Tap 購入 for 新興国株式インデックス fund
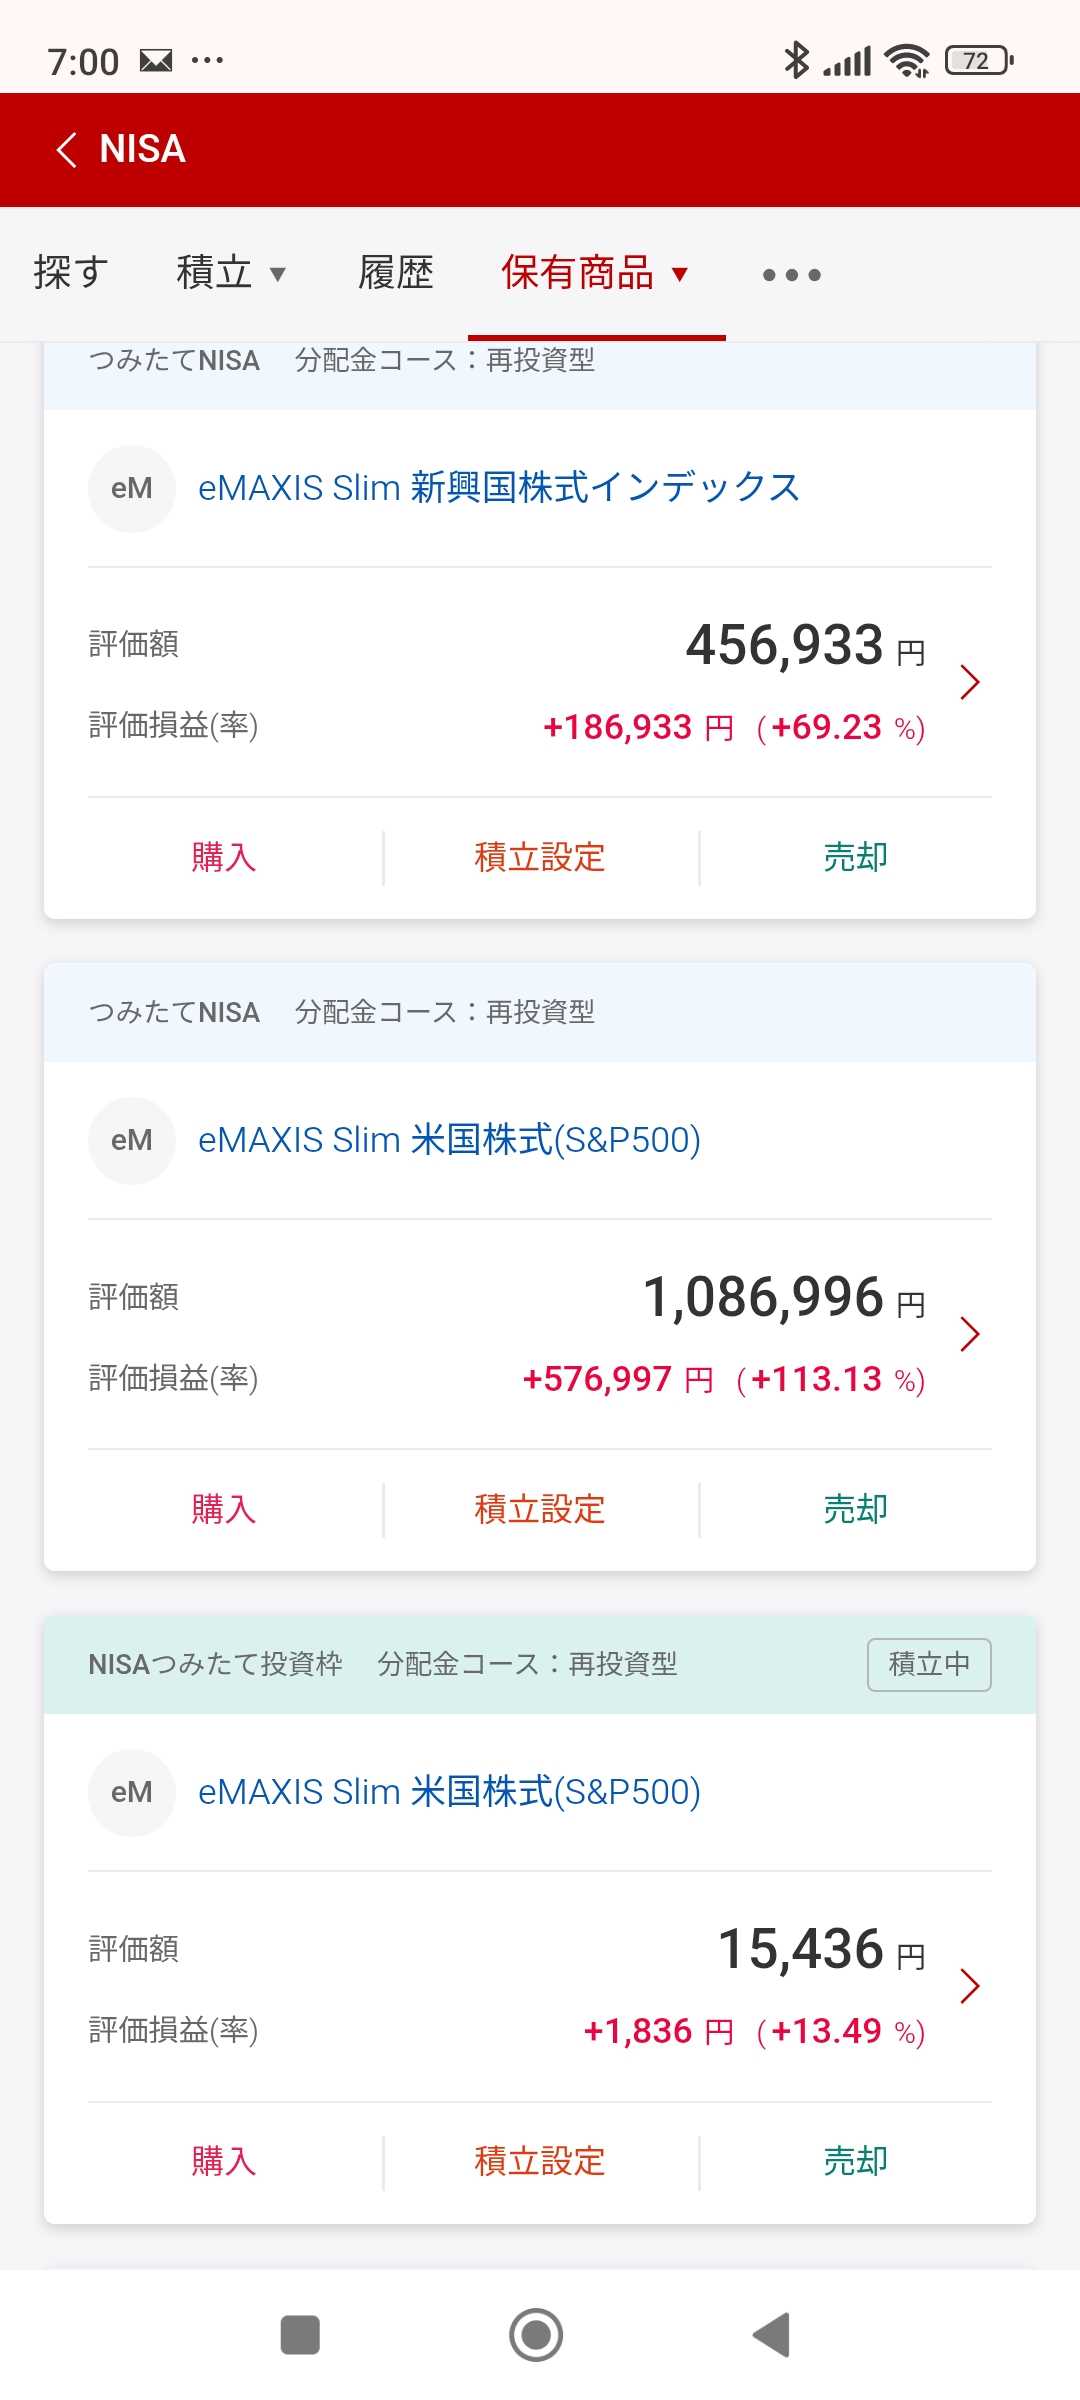 pyautogui.click(x=224, y=857)
